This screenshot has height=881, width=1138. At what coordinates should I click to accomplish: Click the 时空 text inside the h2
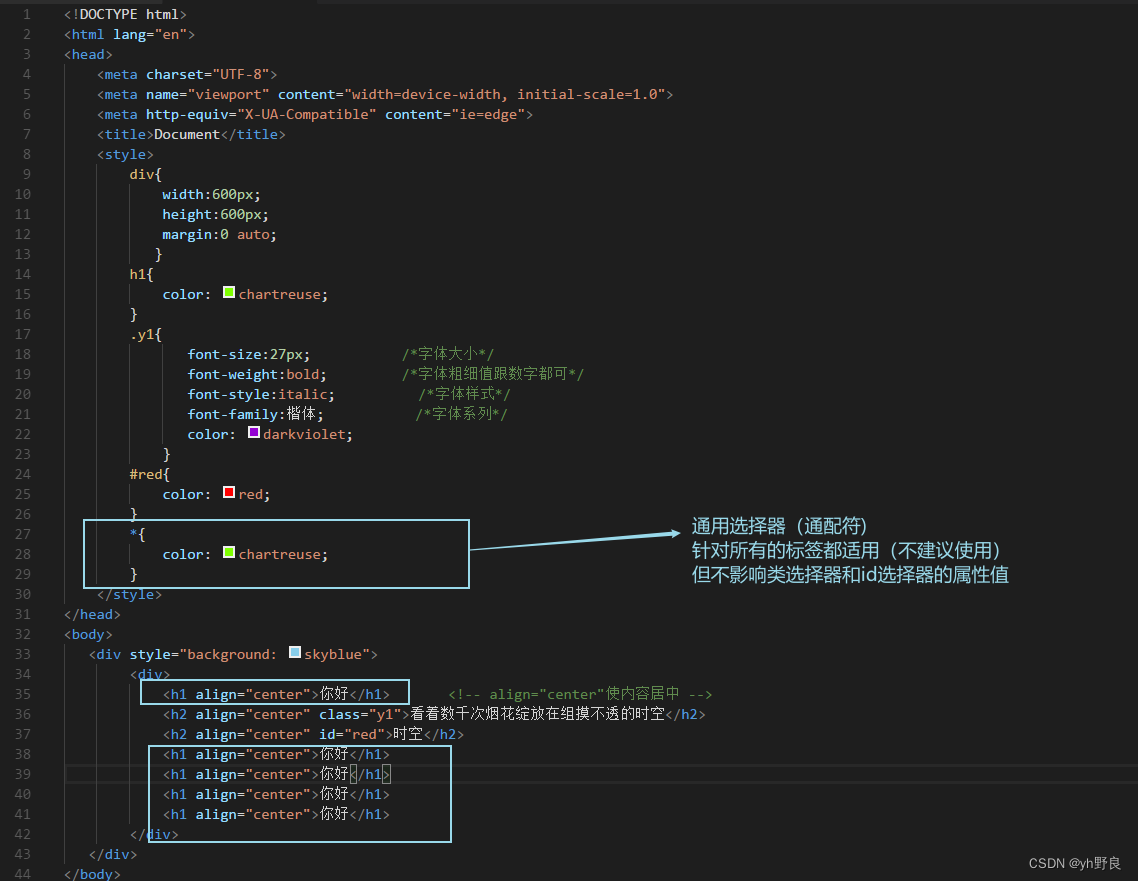(x=408, y=734)
